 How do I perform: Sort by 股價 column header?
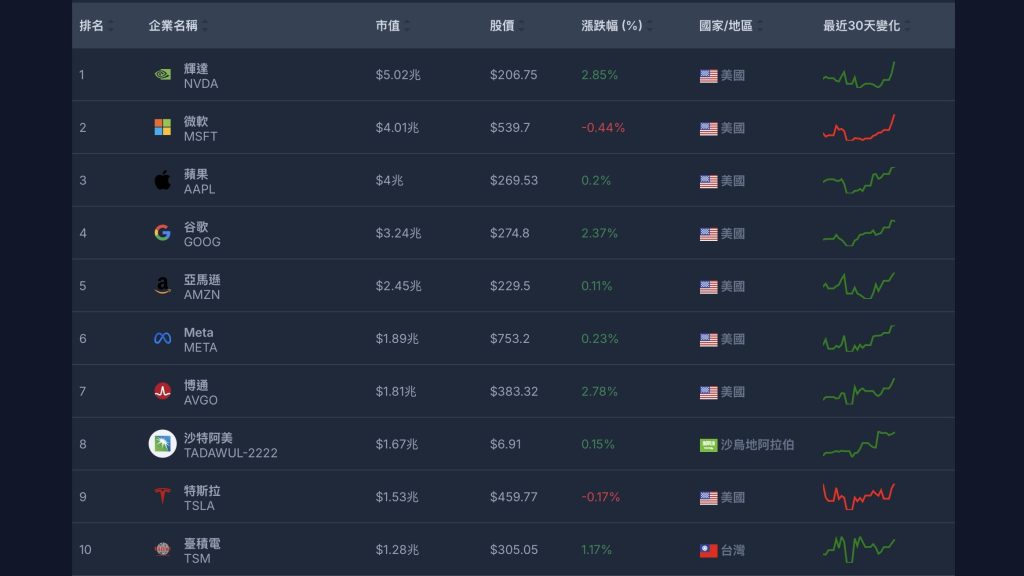coord(502,25)
